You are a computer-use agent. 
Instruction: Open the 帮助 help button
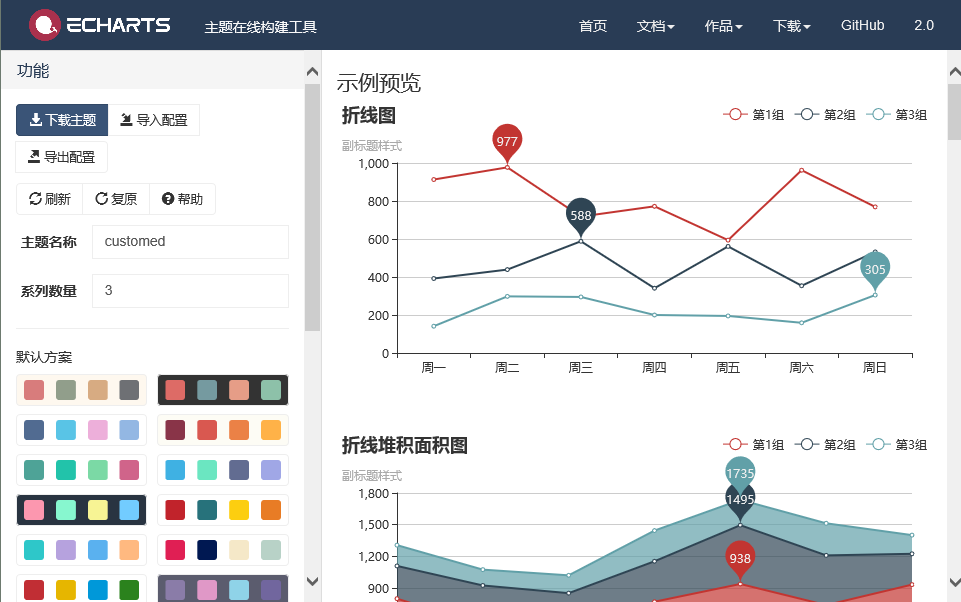[x=182, y=199]
